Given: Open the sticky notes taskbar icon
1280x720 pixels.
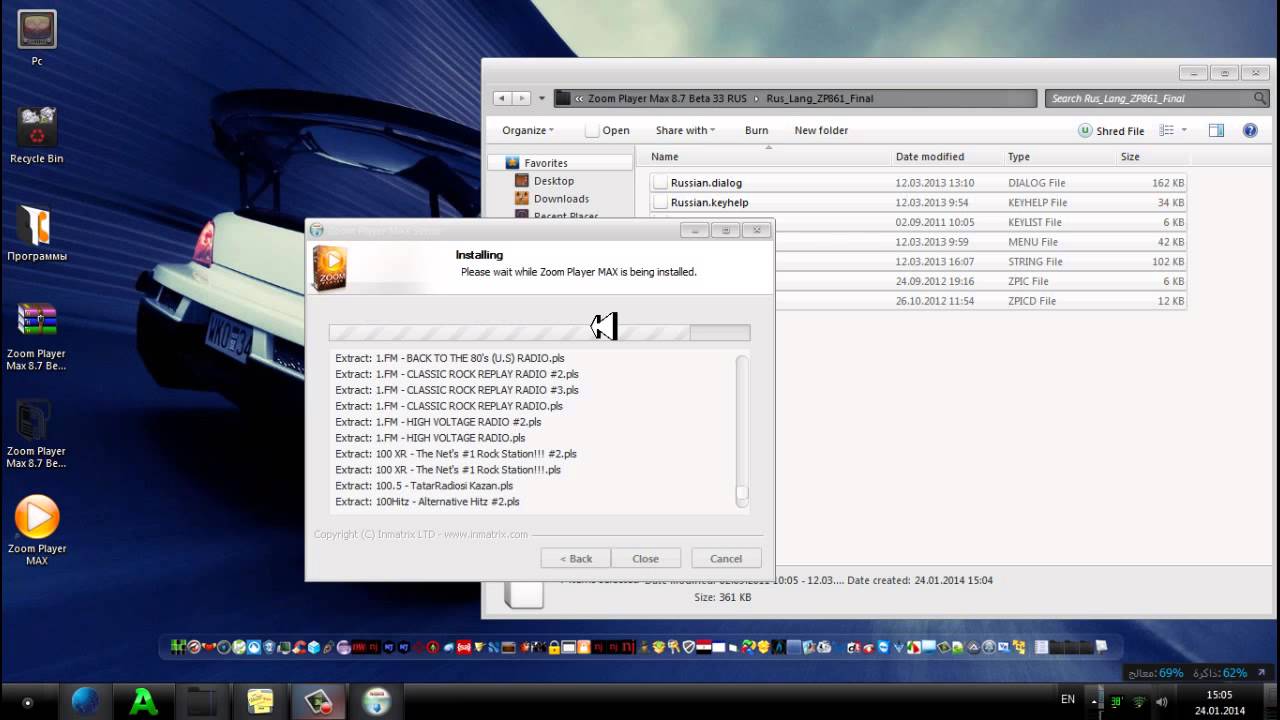Looking at the screenshot, I should 260,702.
